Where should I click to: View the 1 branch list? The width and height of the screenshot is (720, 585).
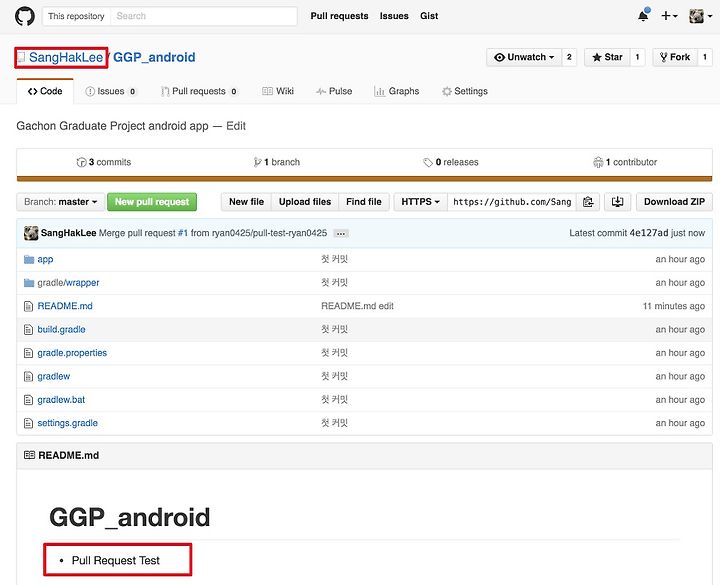click(x=276, y=162)
